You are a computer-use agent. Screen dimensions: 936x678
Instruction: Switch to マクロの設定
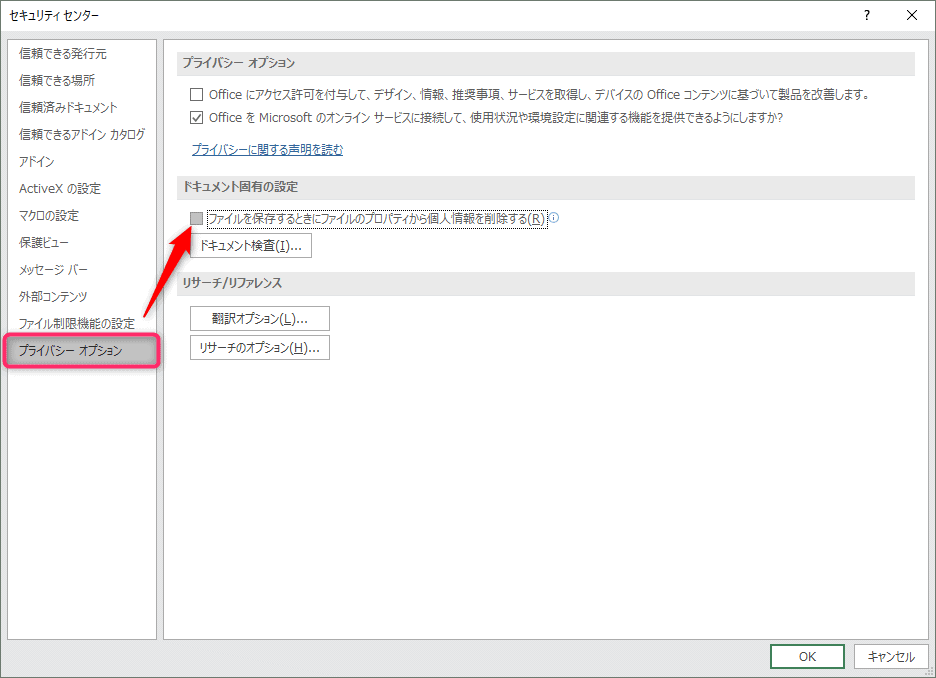[49, 215]
